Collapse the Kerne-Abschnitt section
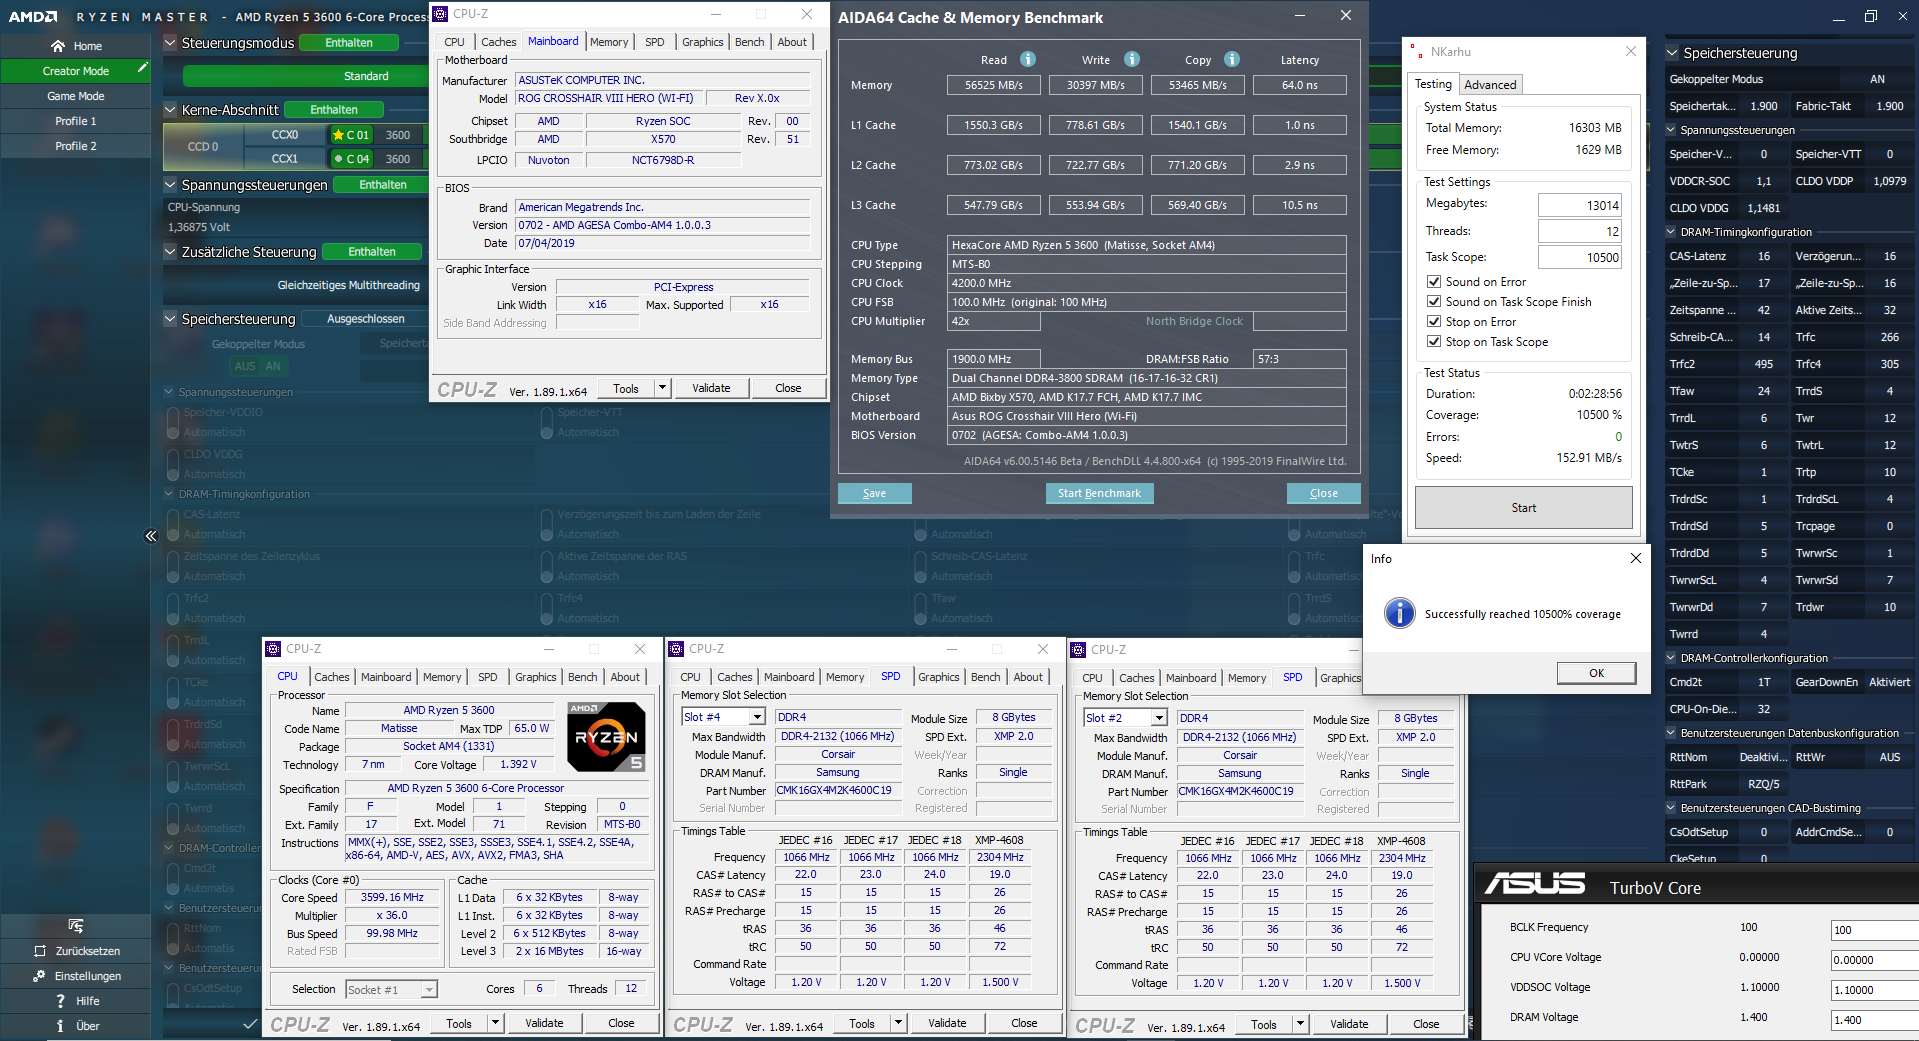The height and width of the screenshot is (1041, 1919). 170,110
